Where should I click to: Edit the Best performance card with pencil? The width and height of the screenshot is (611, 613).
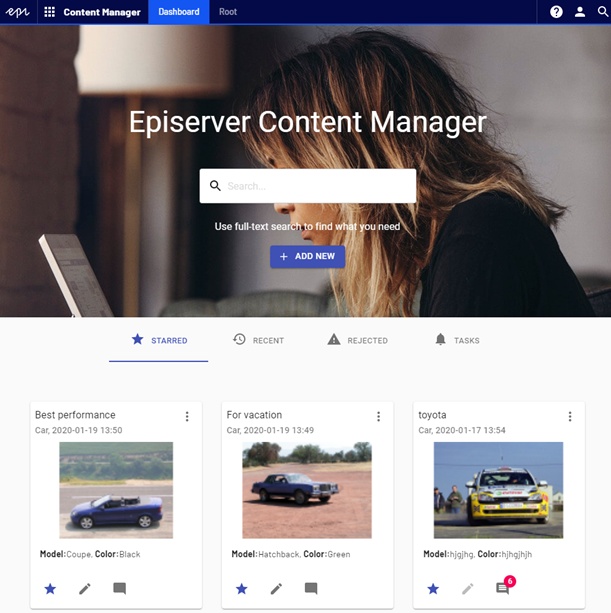(85, 589)
